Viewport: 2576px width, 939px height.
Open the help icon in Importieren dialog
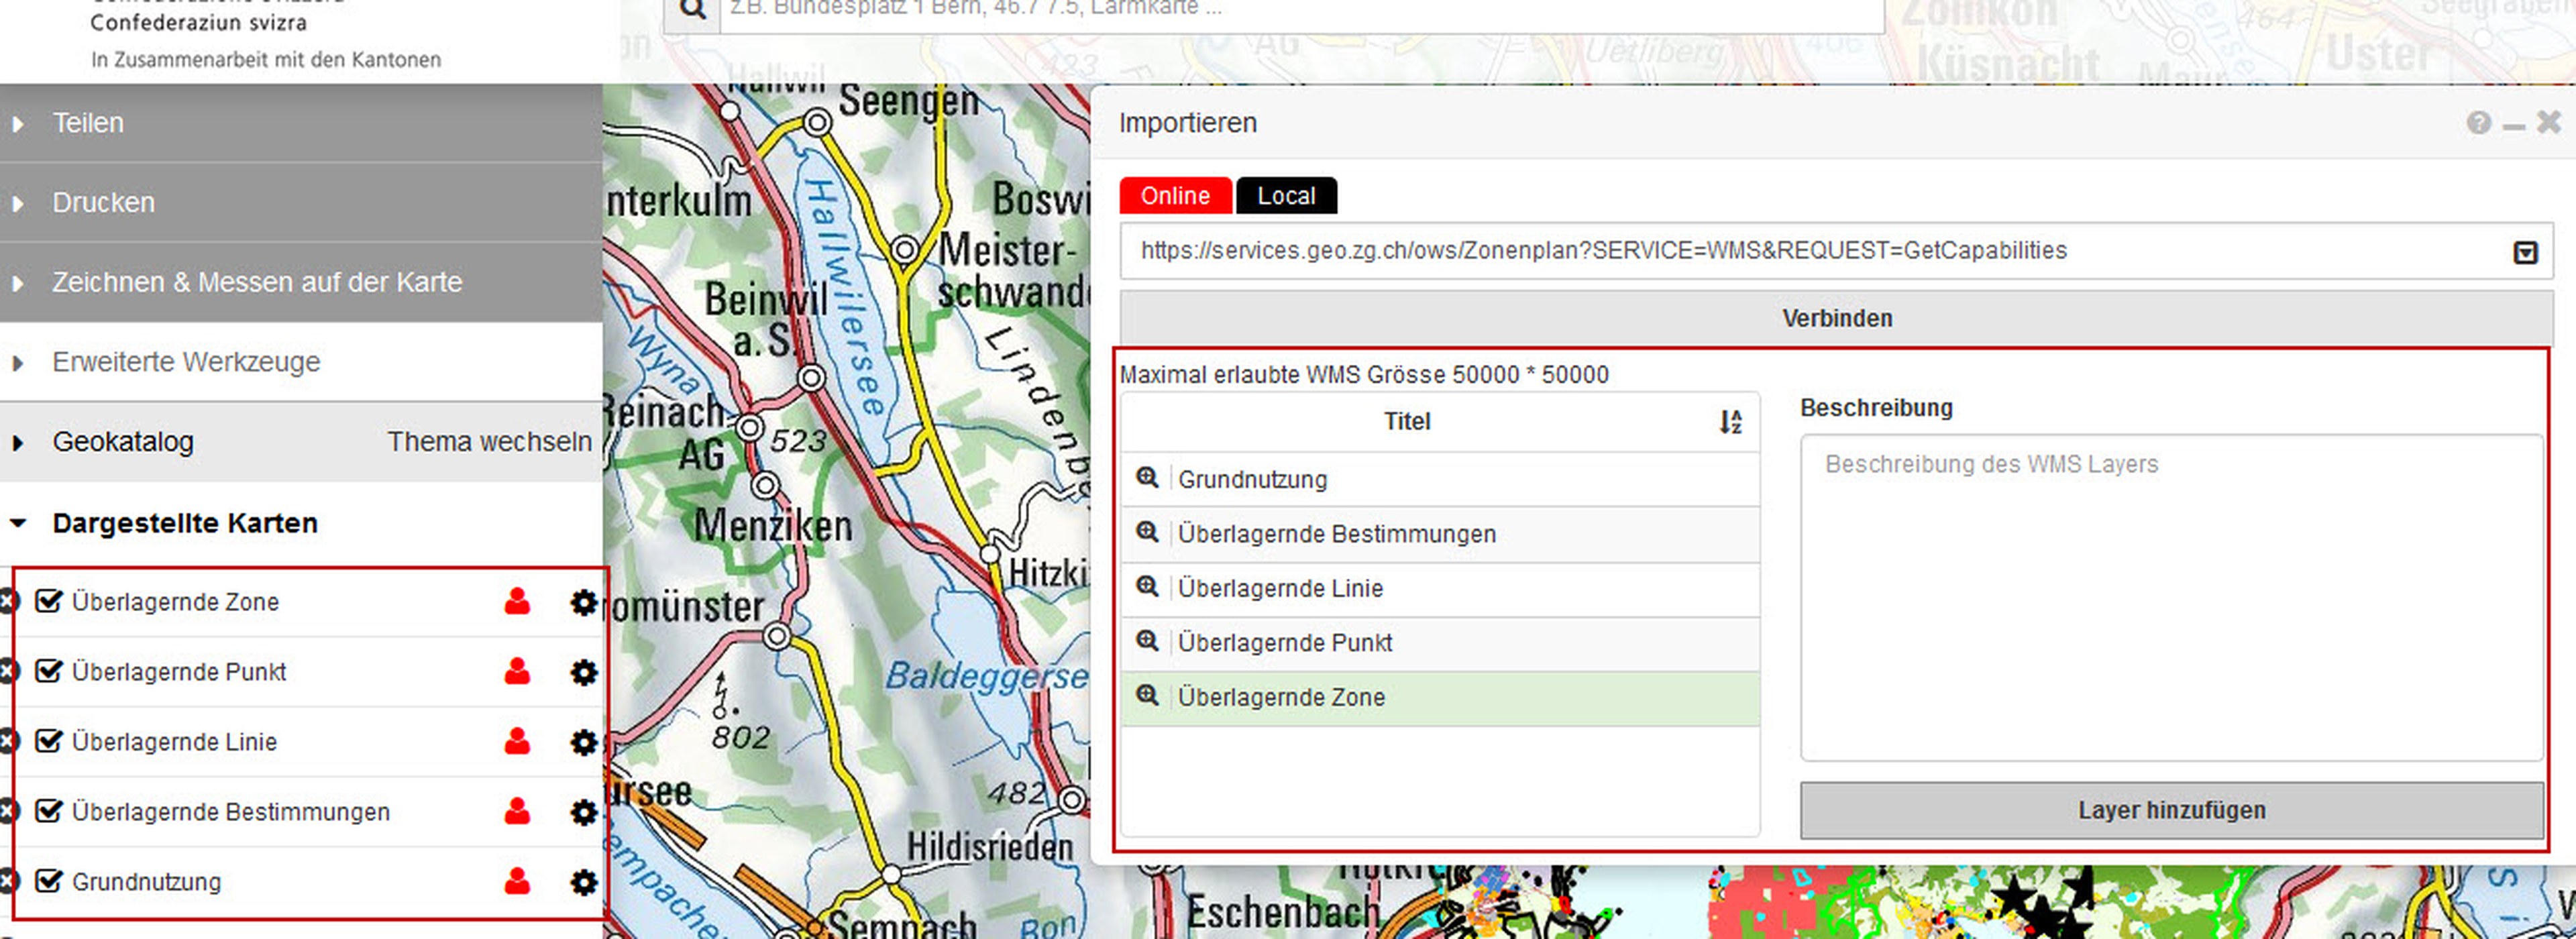(2478, 123)
